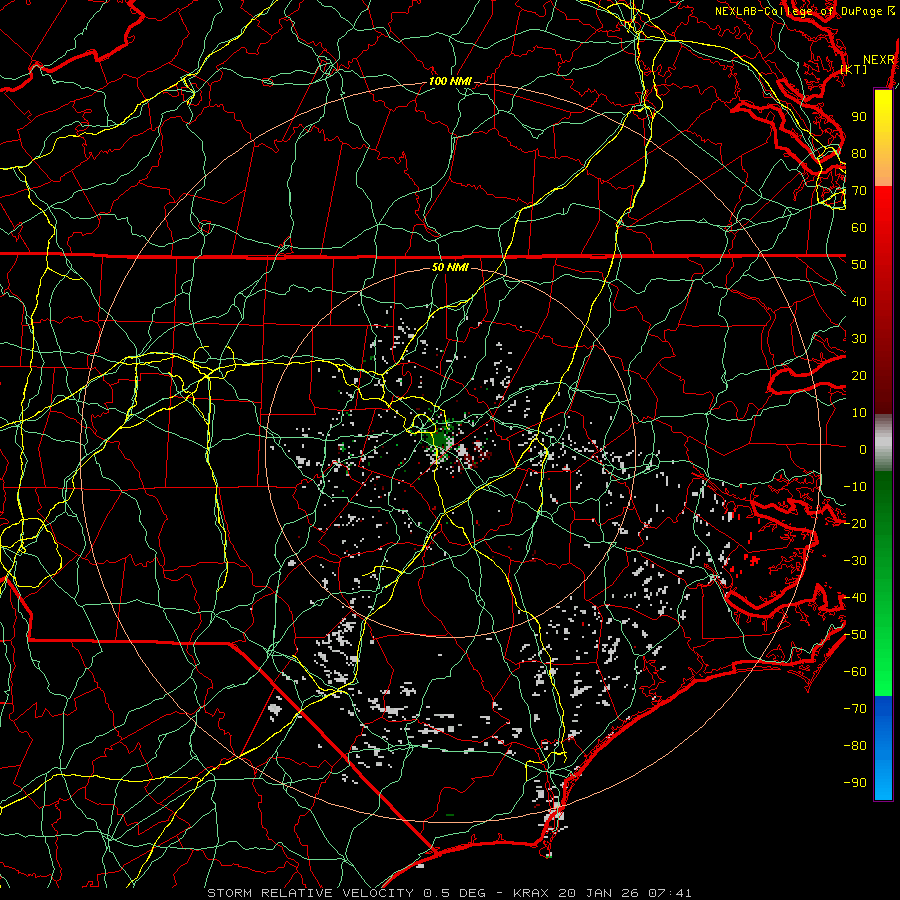Click the 80 label on velocity scale

tap(859, 153)
